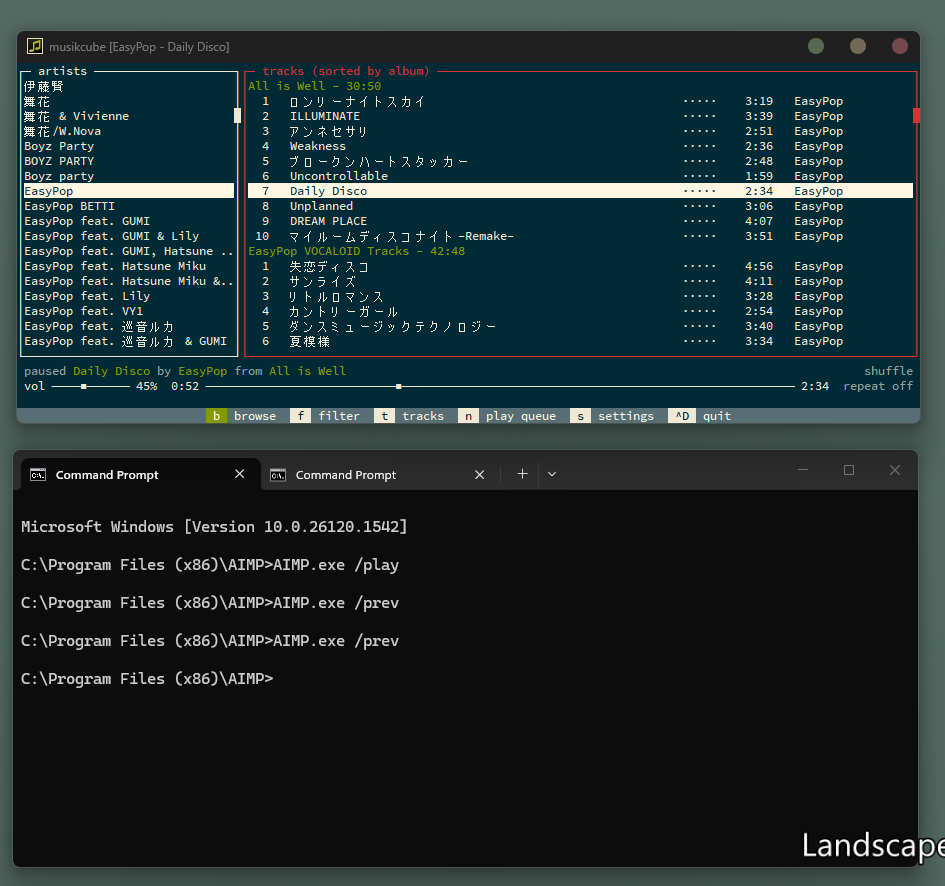Select the uppercase BOYZ PARTY artist
945x886 pixels.
click(x=129, y=161)
